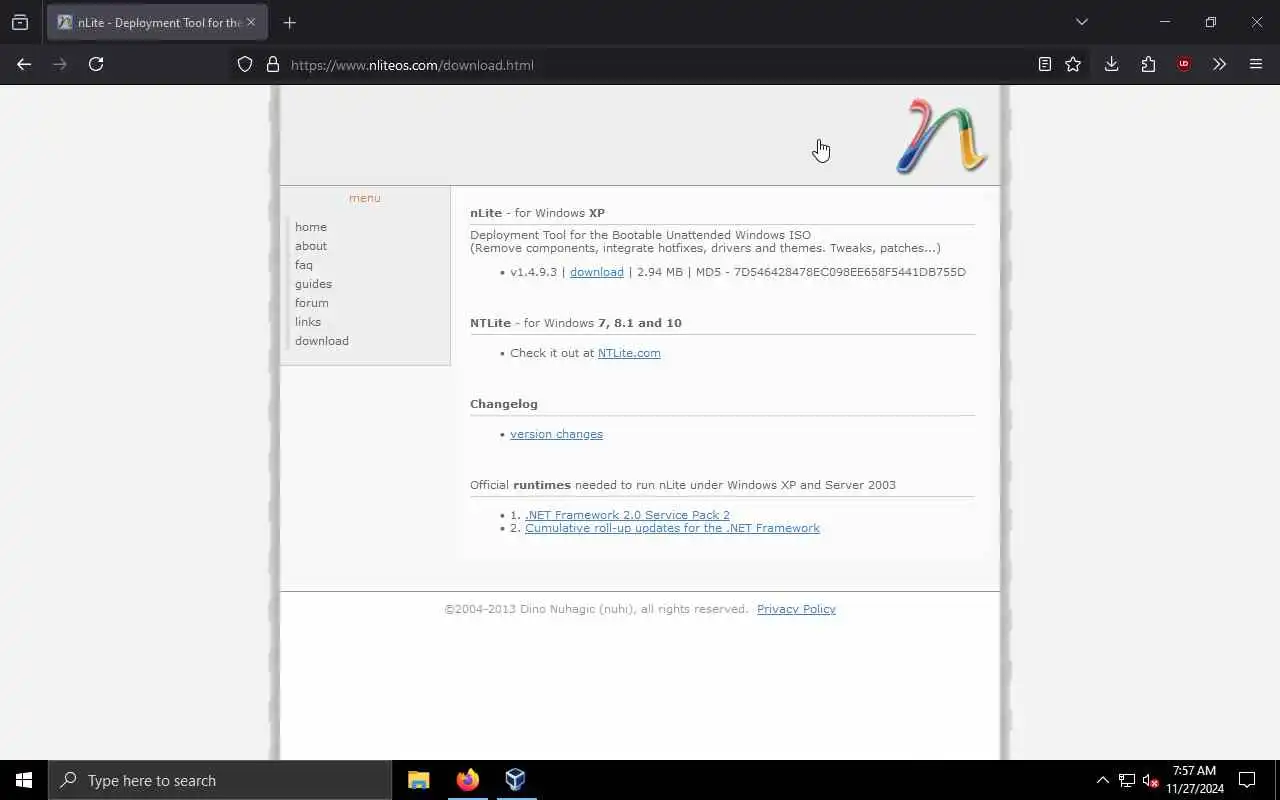Open Firefox View icon in tab strip
Image resolution: width=1280 pixels, height=800 pixels.
(x=20, y=22)
